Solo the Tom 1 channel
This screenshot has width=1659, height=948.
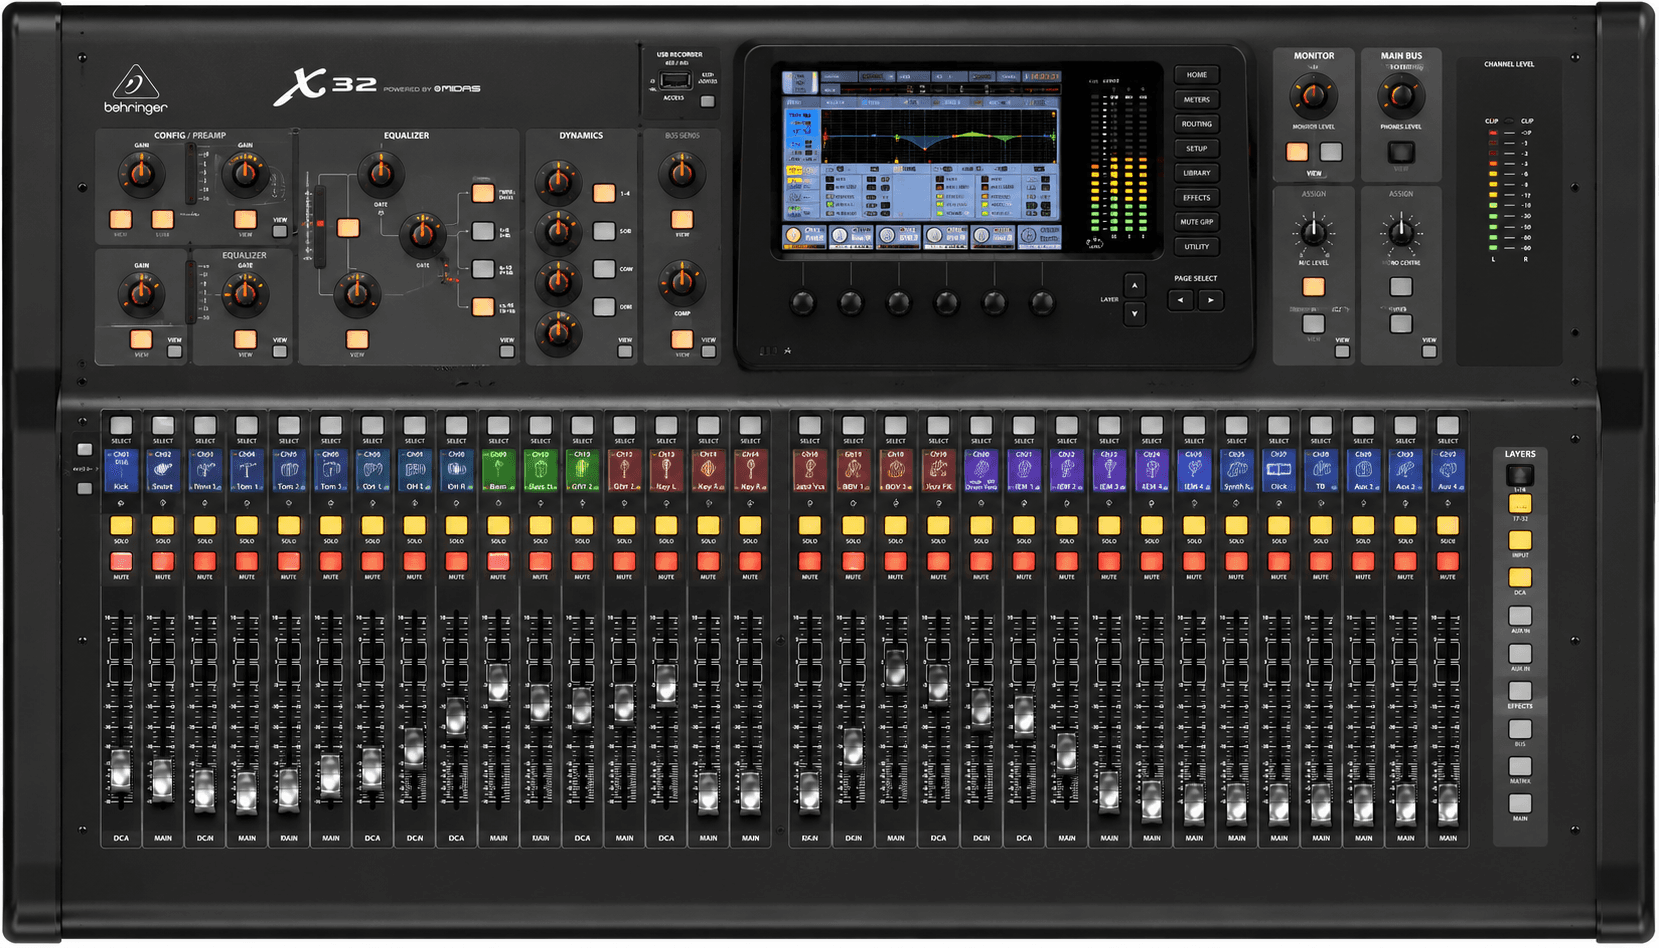(x=247, y=525)
